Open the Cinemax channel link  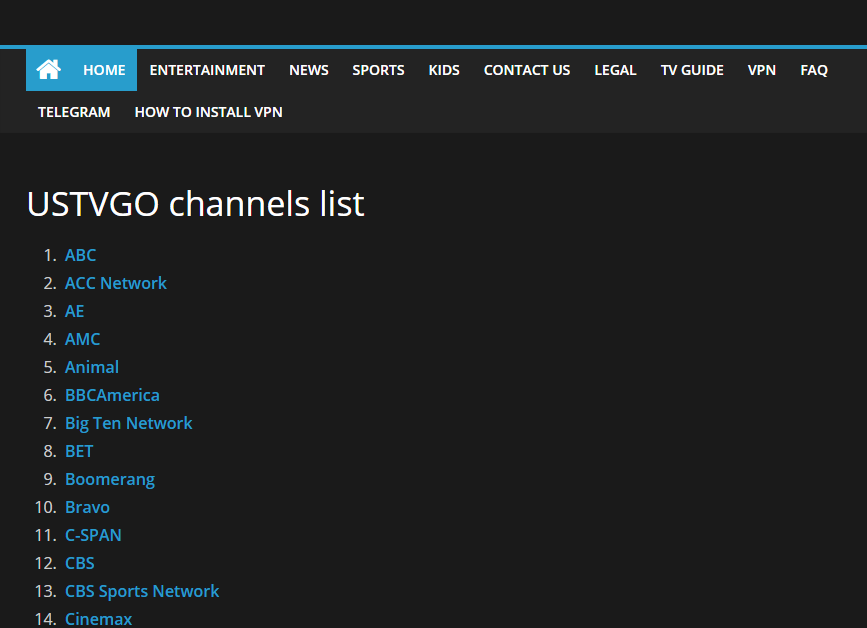[x=98, y=619]
